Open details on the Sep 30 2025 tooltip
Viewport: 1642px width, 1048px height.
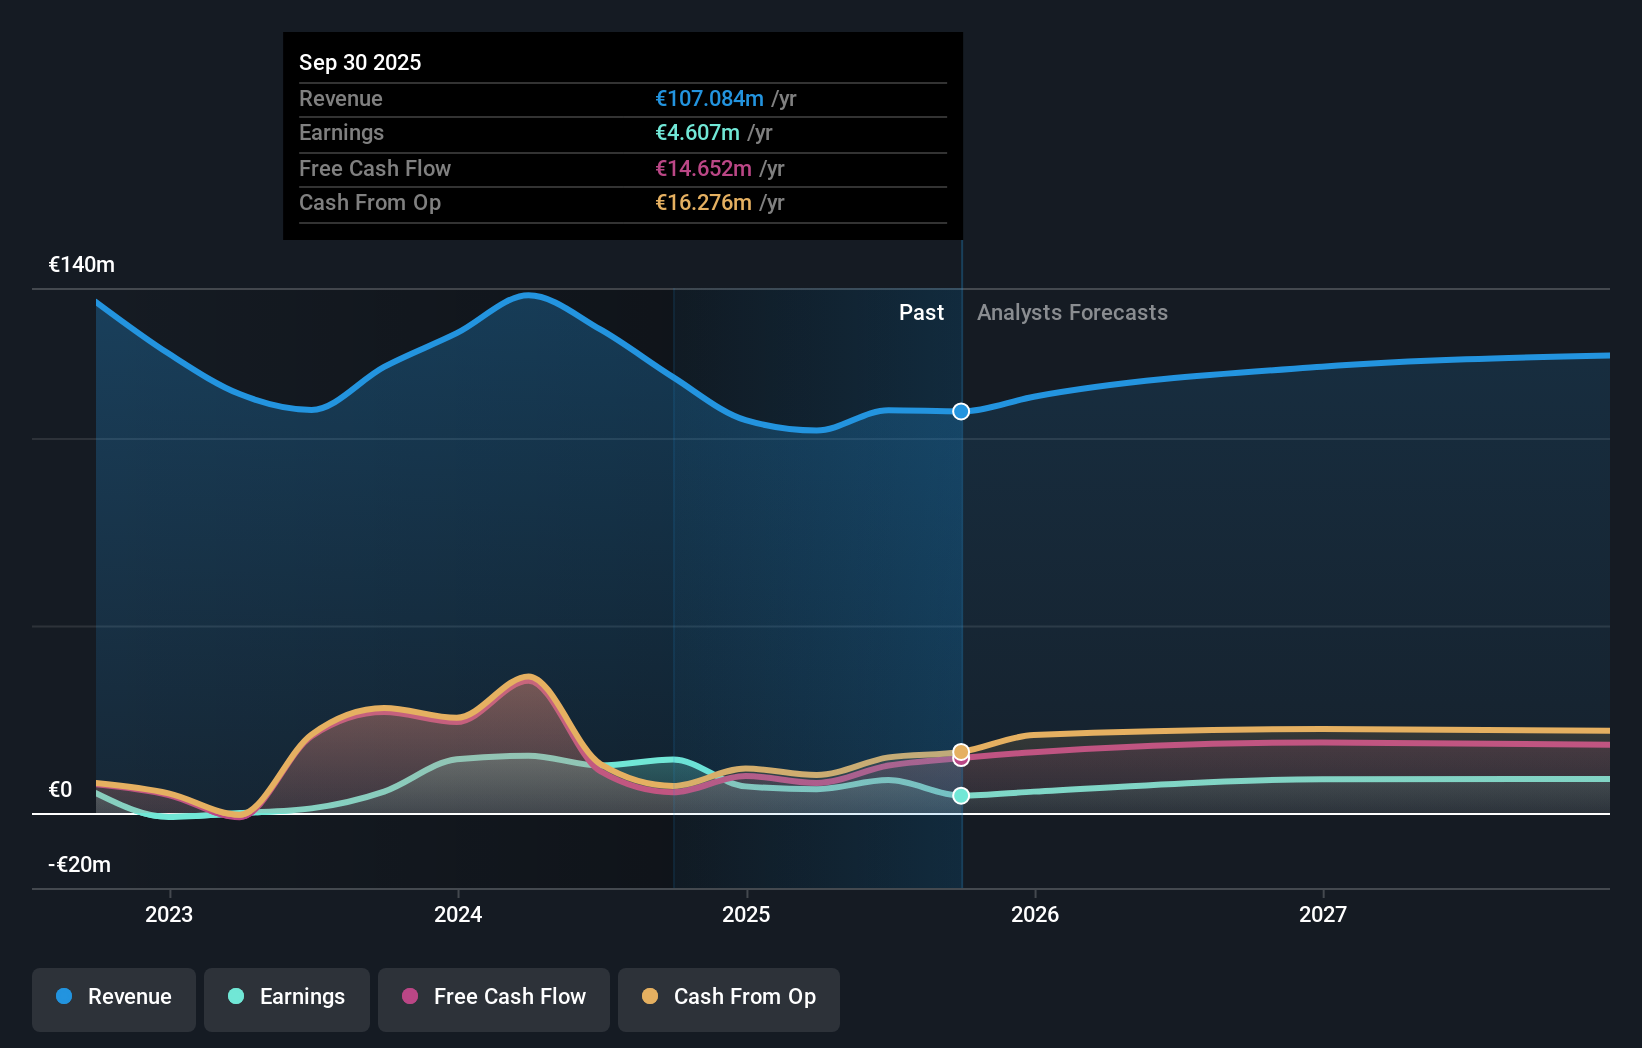click(360, 62)
